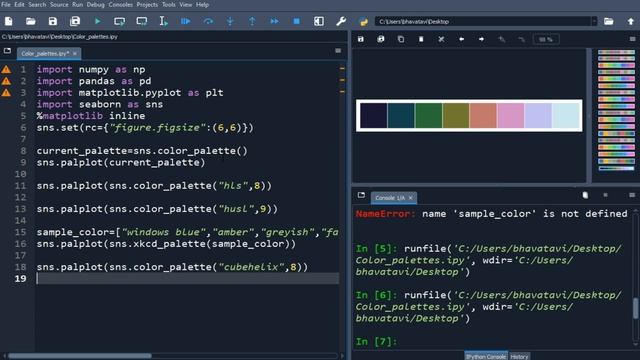Viewport: 640px width, 360px height.
Task: Start debugging the file
Action: (x=186, y=21)
